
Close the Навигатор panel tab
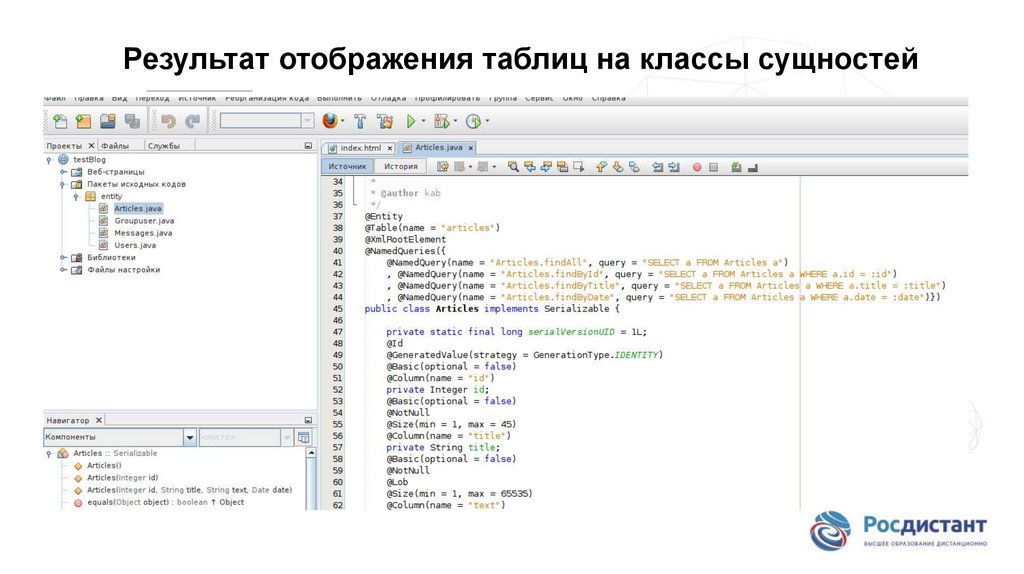(99, 421)
